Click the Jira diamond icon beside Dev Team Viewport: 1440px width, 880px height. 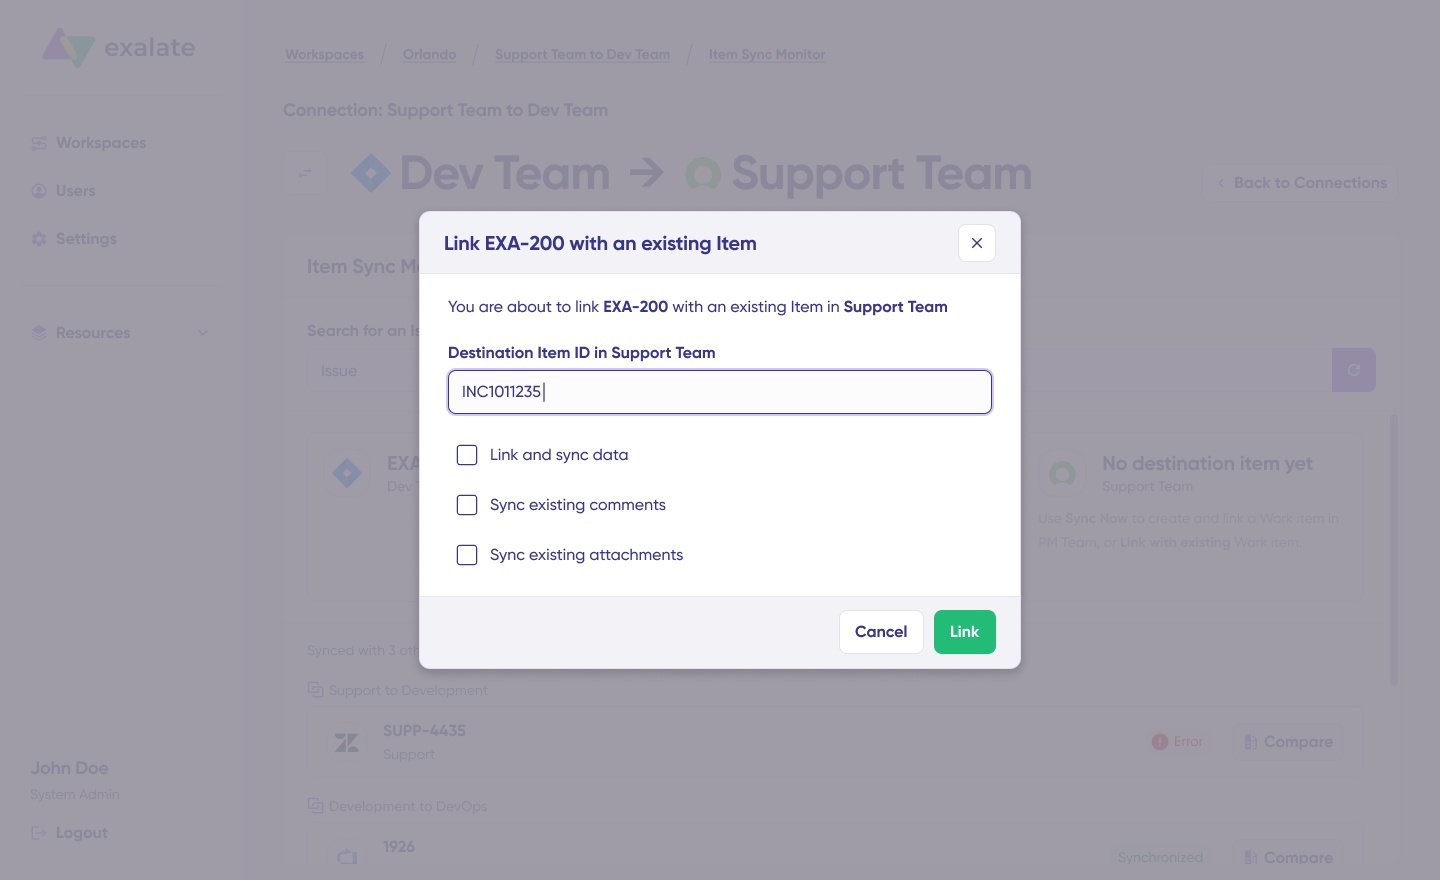(371, 172)
